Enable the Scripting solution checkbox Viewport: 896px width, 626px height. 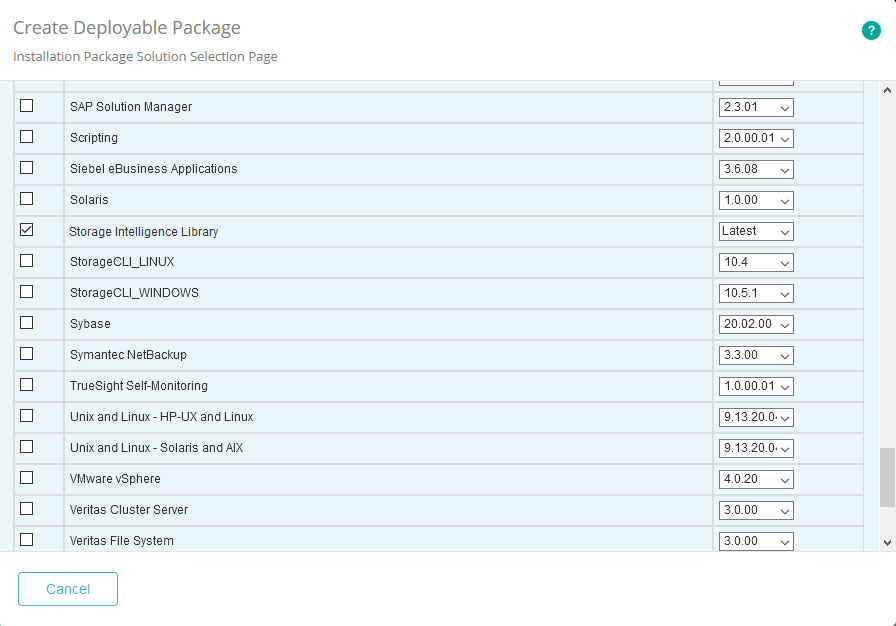27,136
